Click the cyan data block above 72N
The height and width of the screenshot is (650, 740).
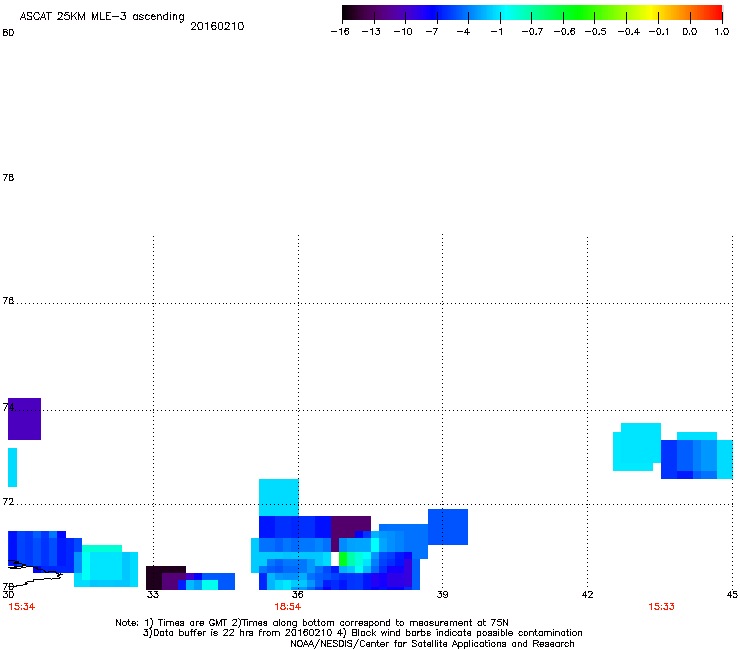[278, 497]
